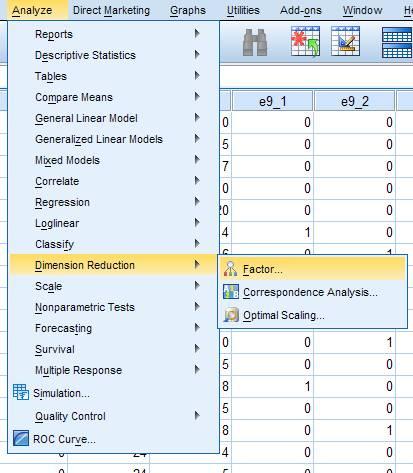This screenshot has height=473, width=413.
Task: Click the ROC Curve icon
Action: click(21, 438)
